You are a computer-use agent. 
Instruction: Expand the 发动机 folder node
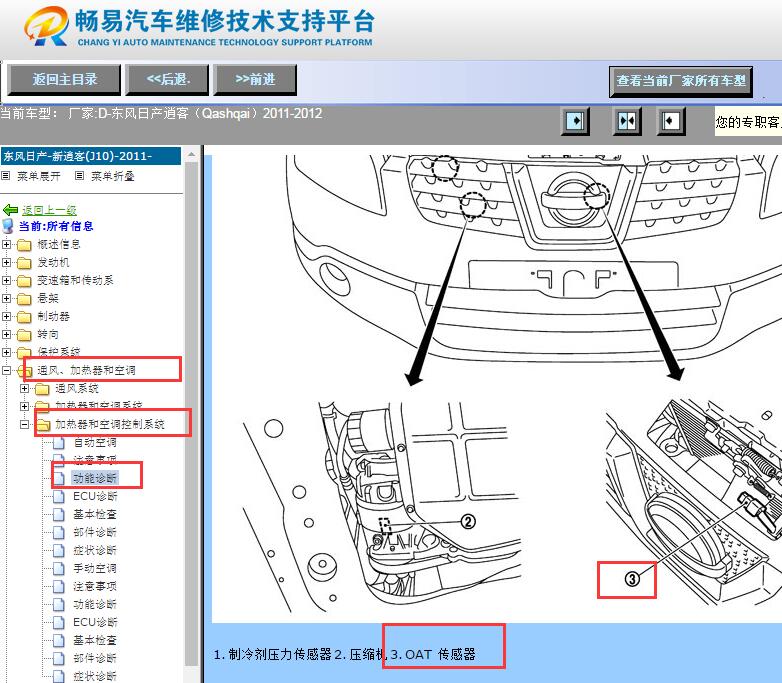pos(6,262)
